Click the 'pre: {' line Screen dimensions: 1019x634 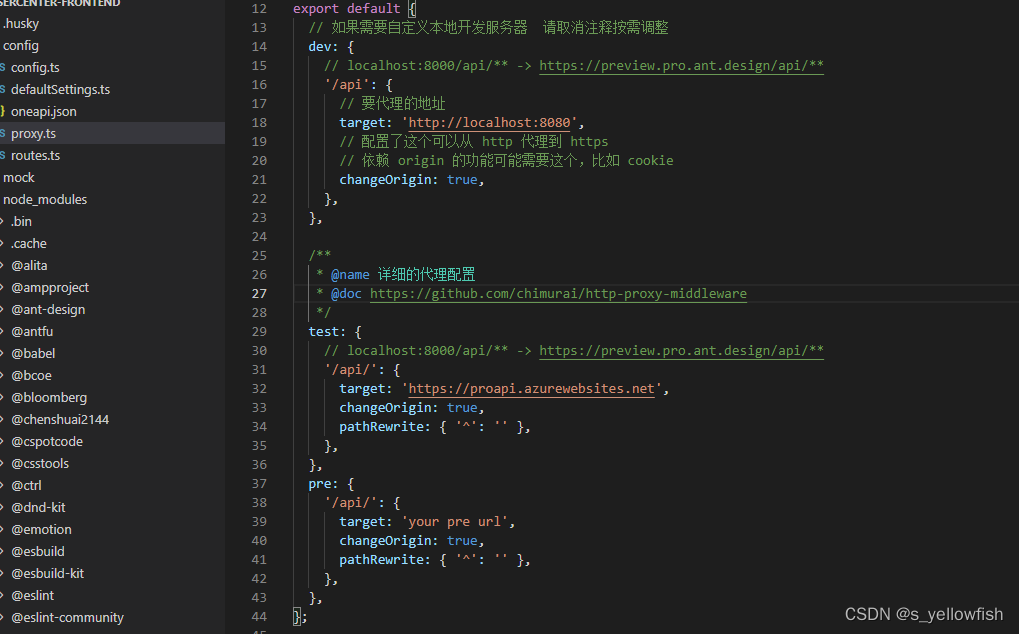(331, 484)
